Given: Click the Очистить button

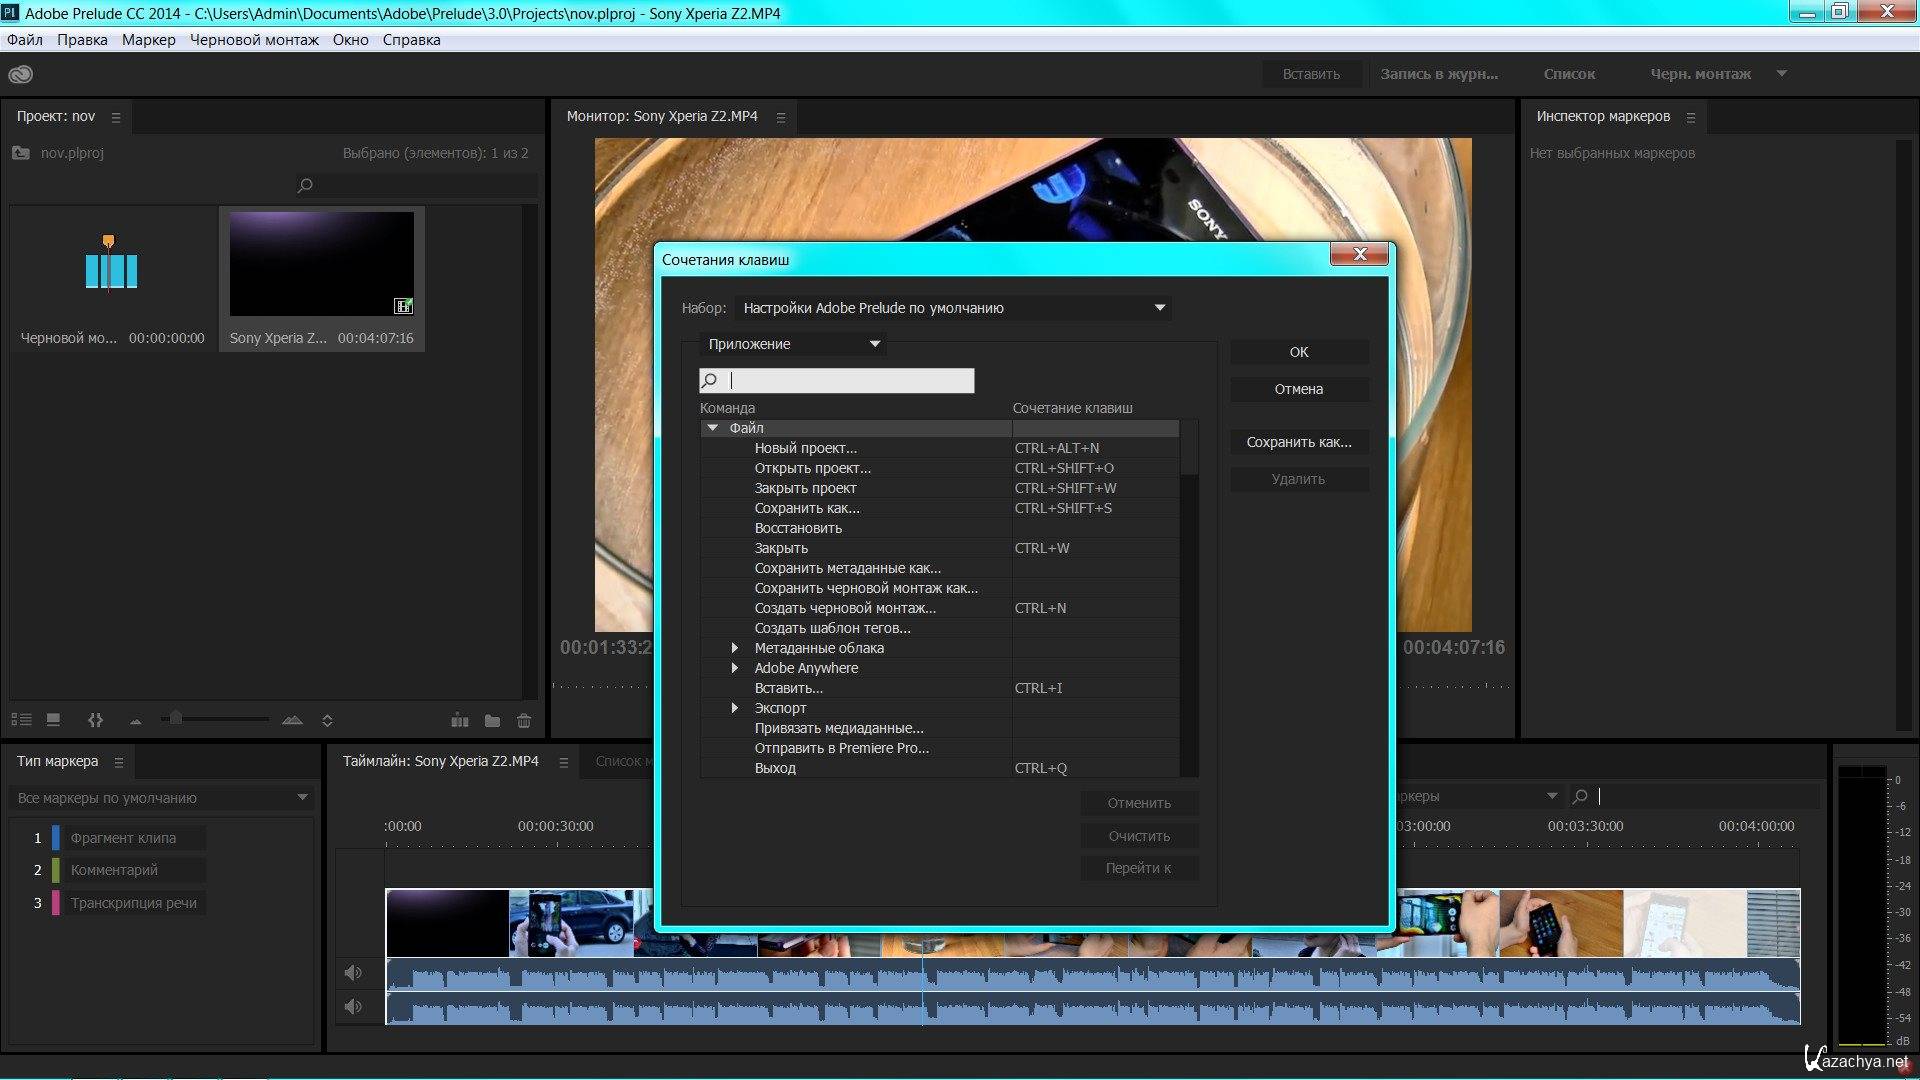Looking at the screenshot, I should pos(1139,836).
